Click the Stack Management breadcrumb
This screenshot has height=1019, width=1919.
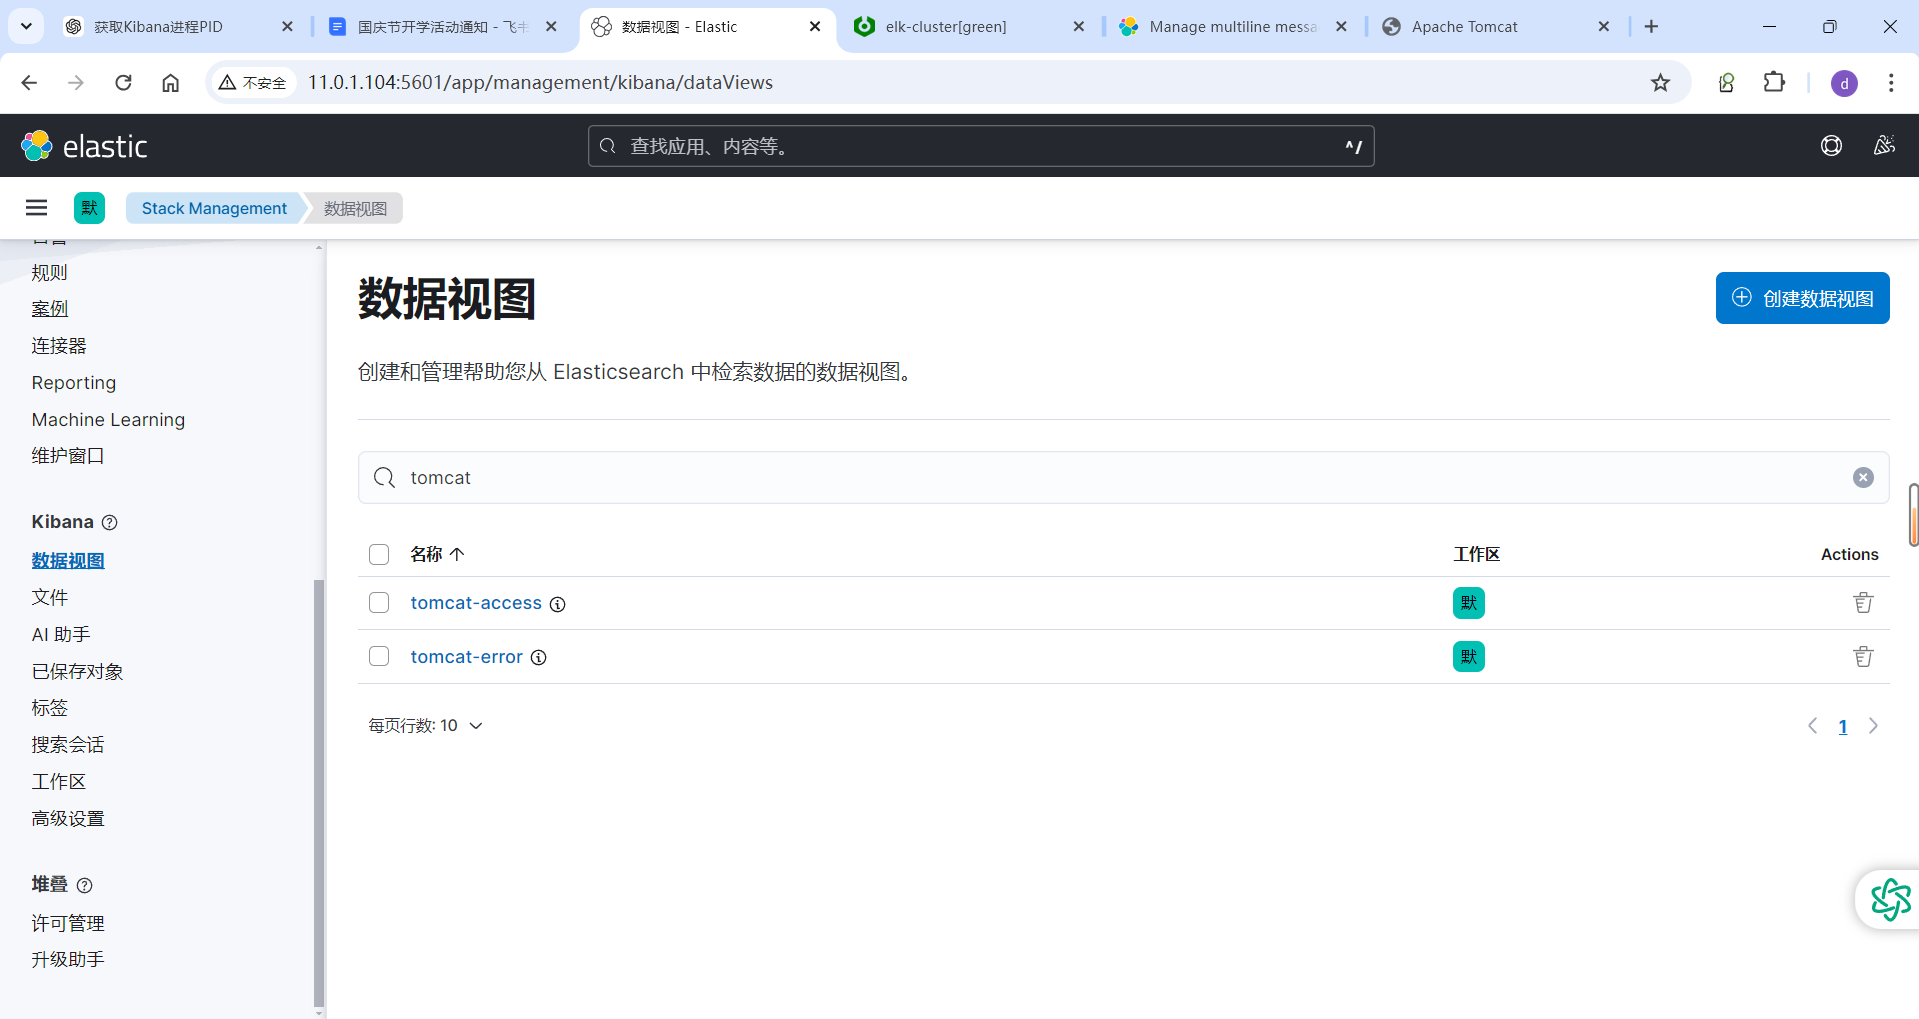coord(214,208)
